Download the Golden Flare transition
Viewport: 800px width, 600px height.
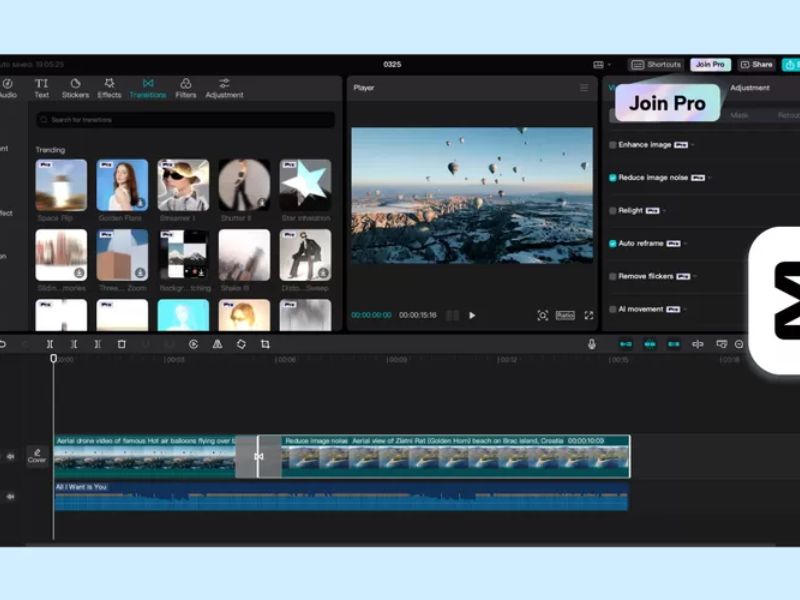tap(140, 203)
